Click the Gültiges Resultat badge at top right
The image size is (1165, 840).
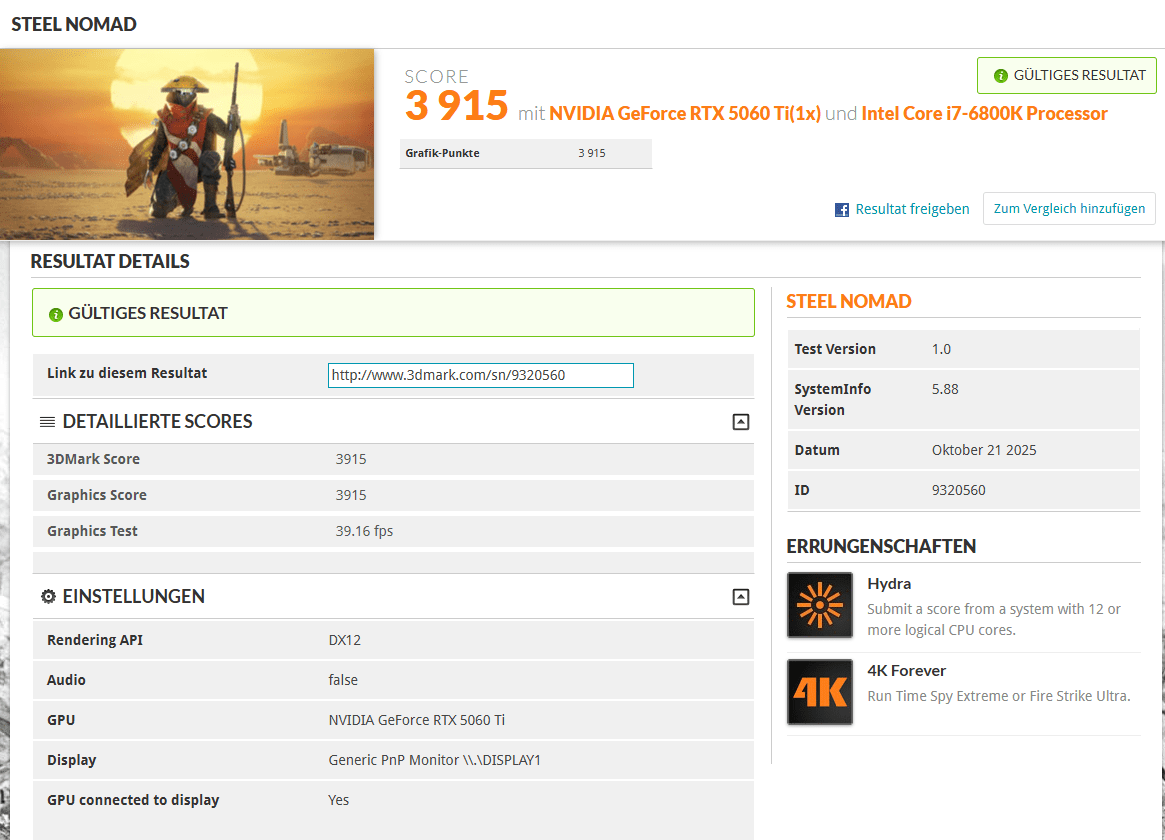coord(1066,76)
